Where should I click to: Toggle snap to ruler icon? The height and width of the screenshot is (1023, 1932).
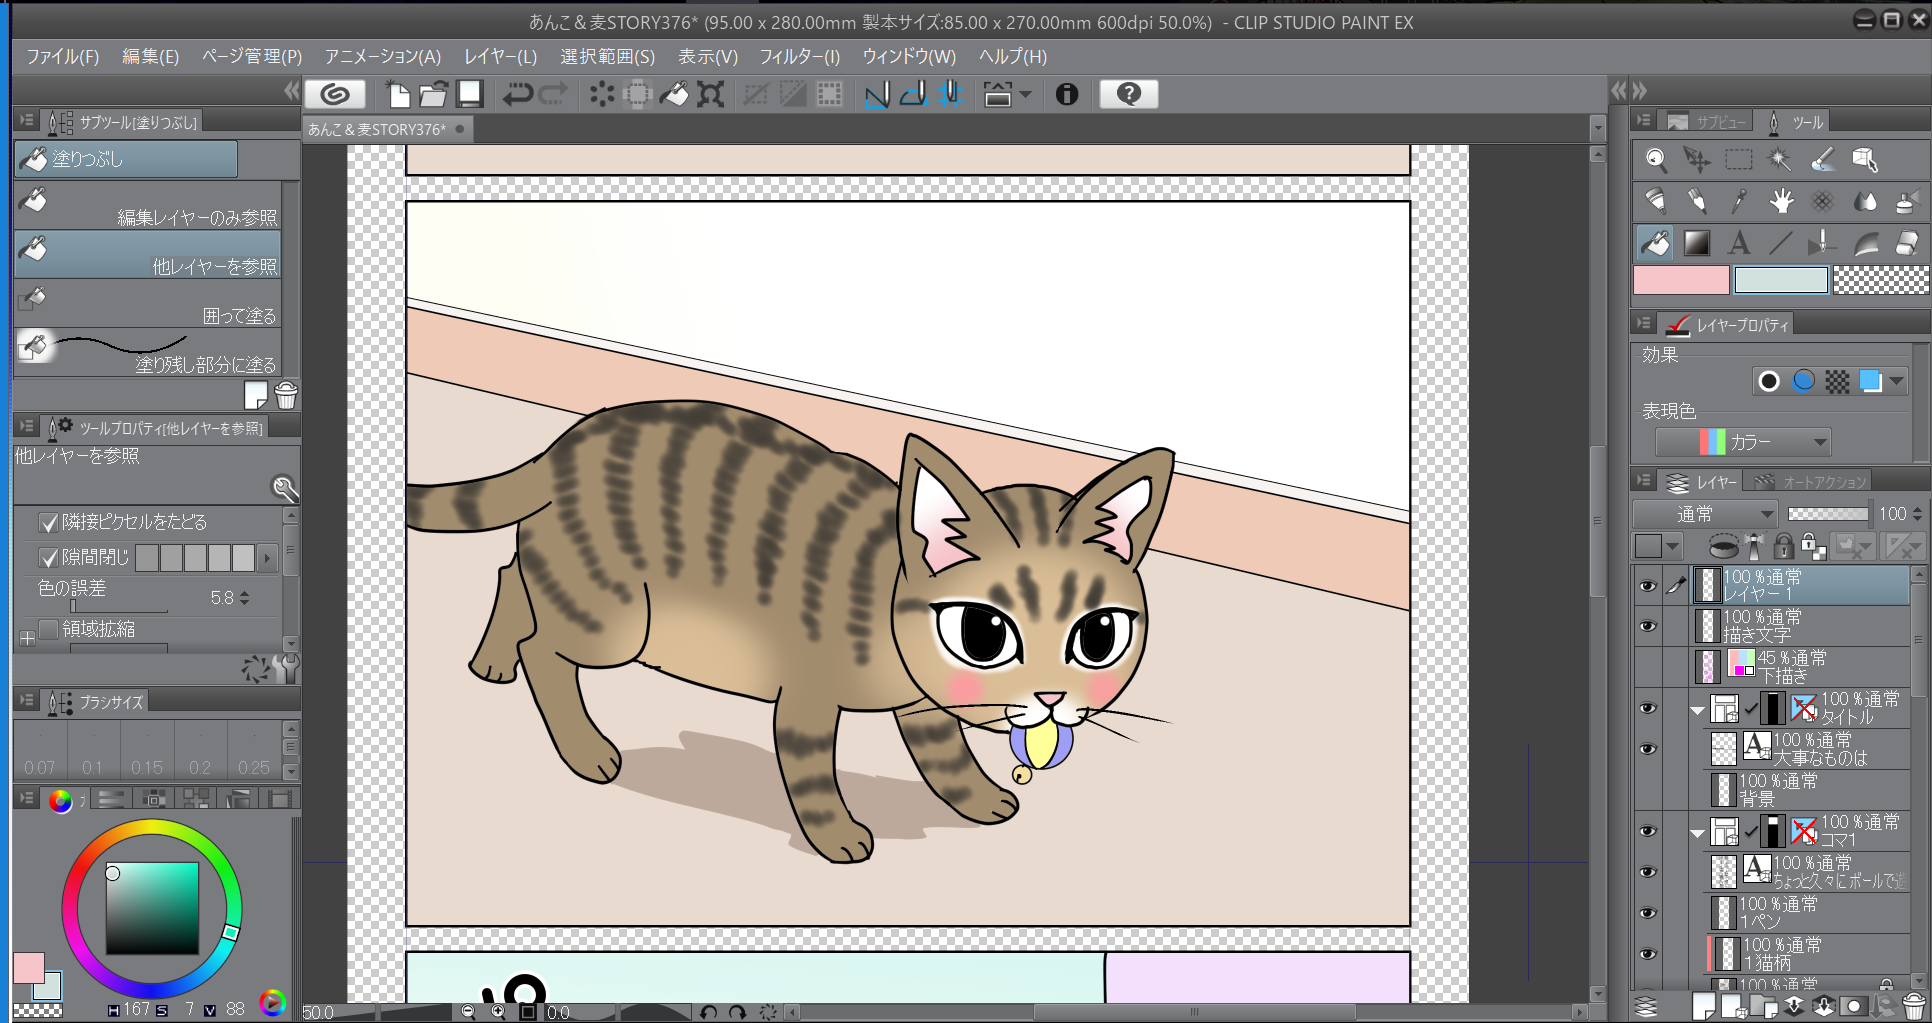click(877, 94)
